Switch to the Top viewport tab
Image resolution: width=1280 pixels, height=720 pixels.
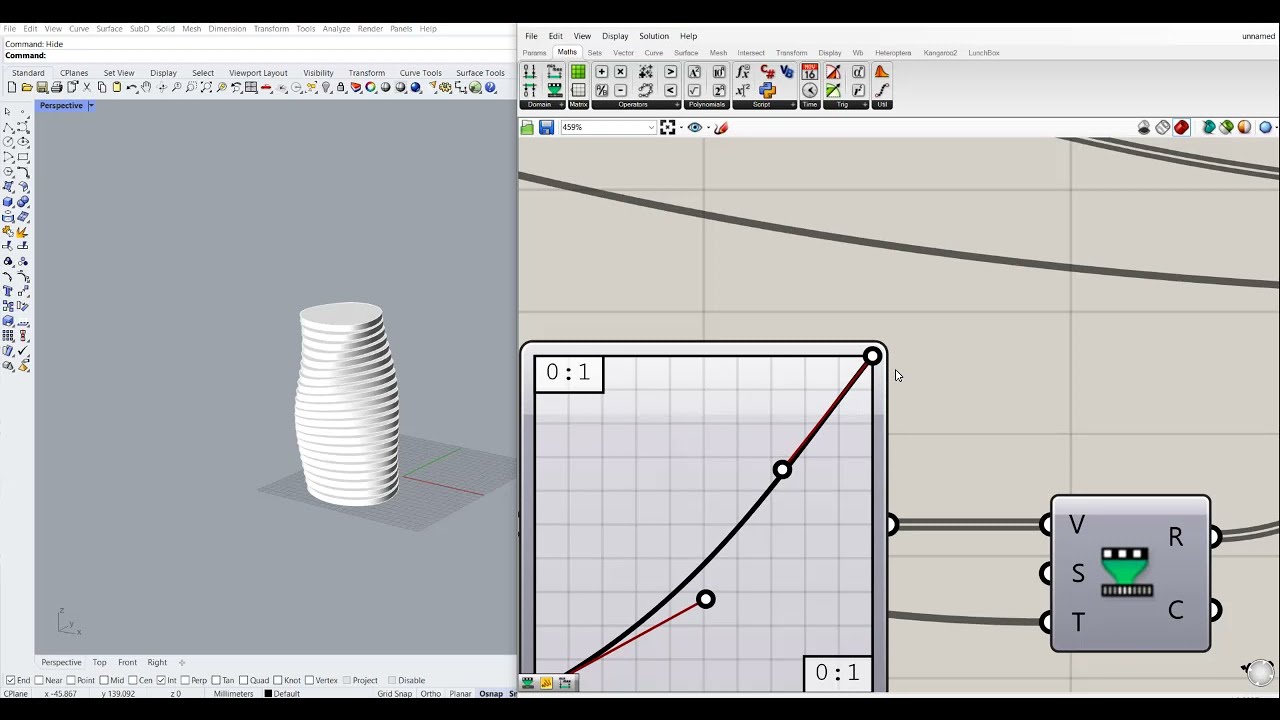tap(99, 662)
